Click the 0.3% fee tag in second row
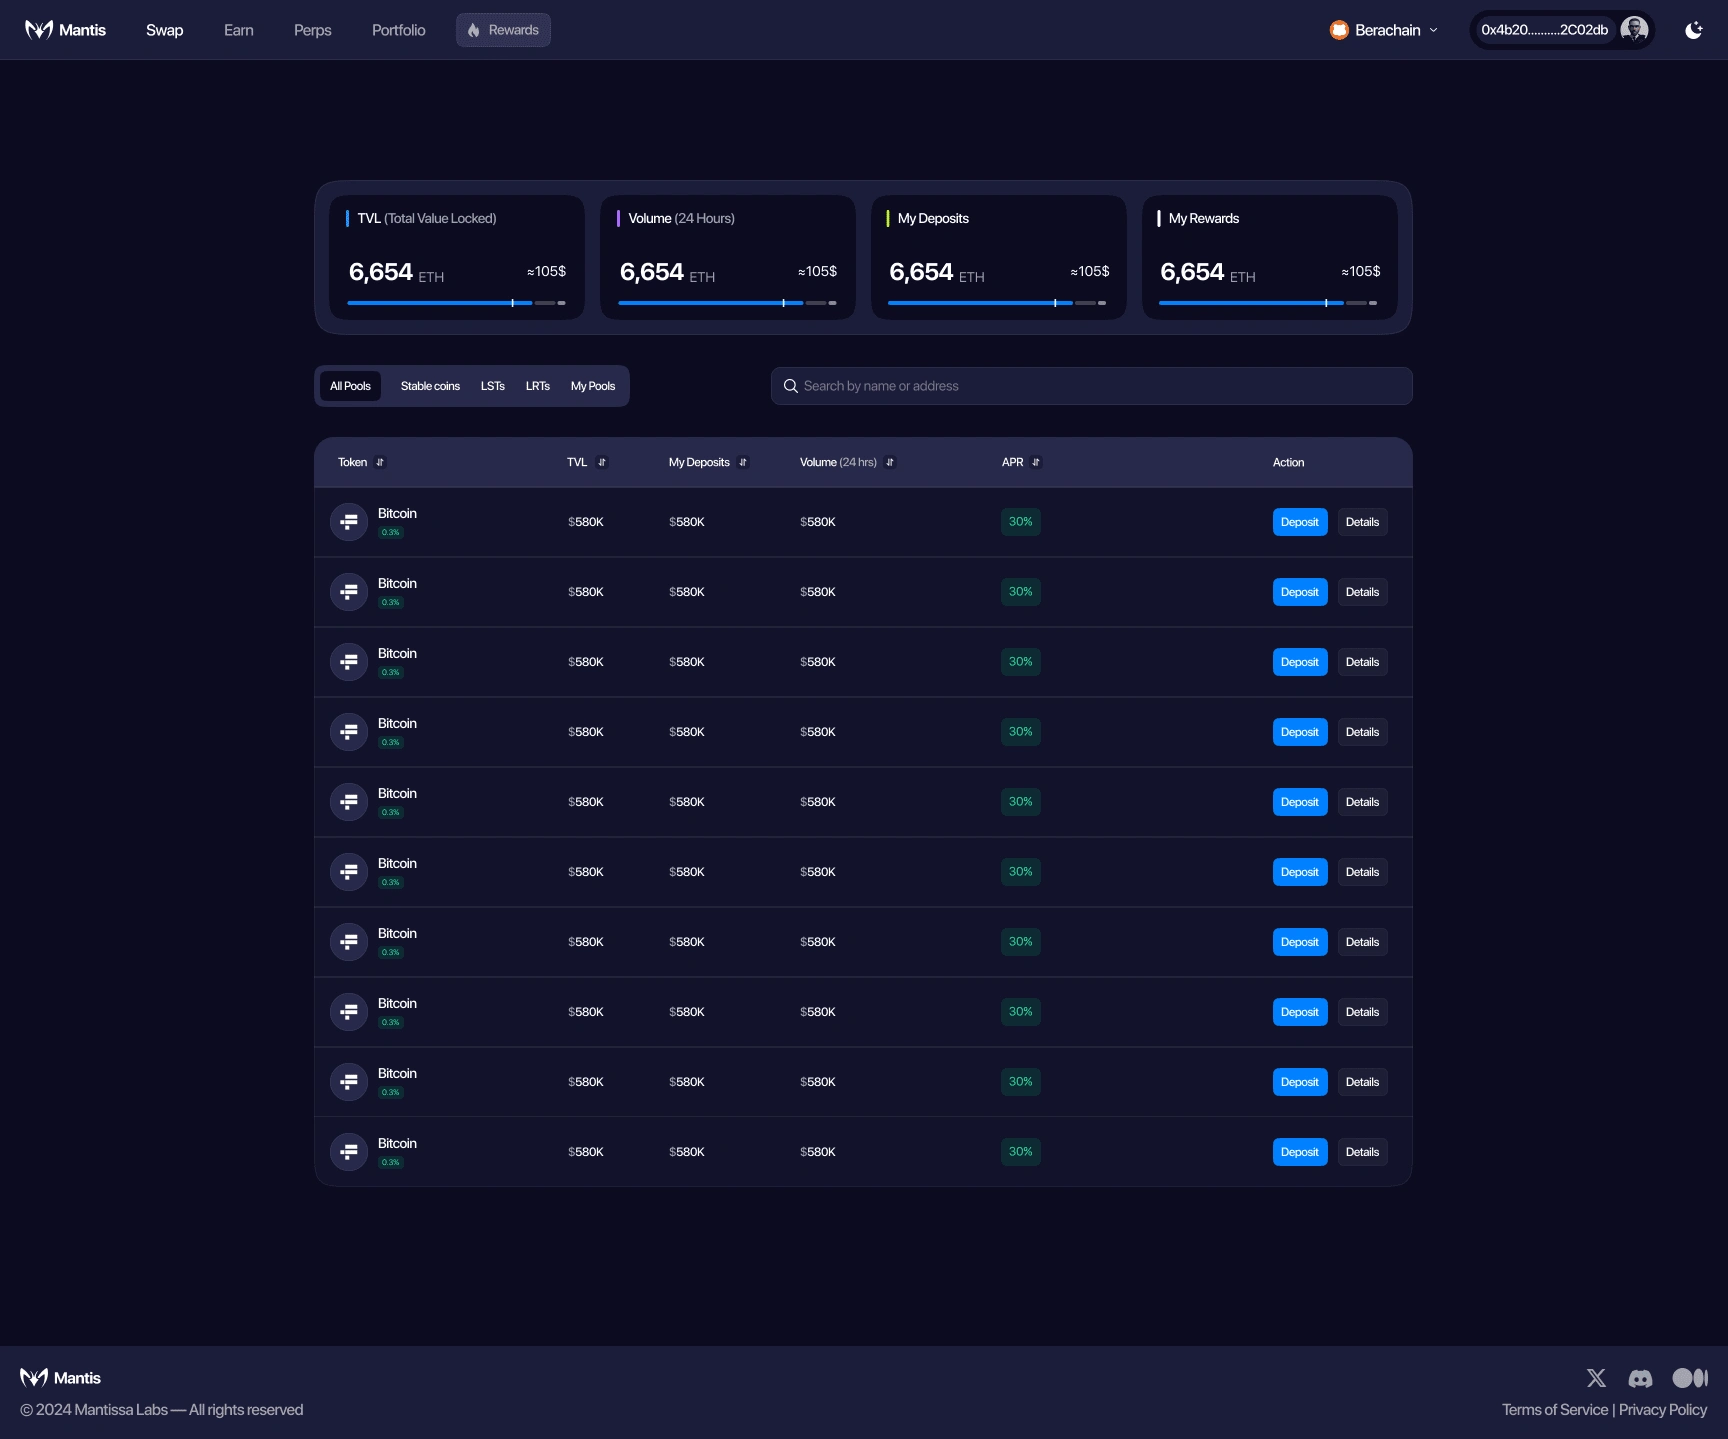Image resolution: width=1728 pixels, height=1439 pixels. point(390,603)
